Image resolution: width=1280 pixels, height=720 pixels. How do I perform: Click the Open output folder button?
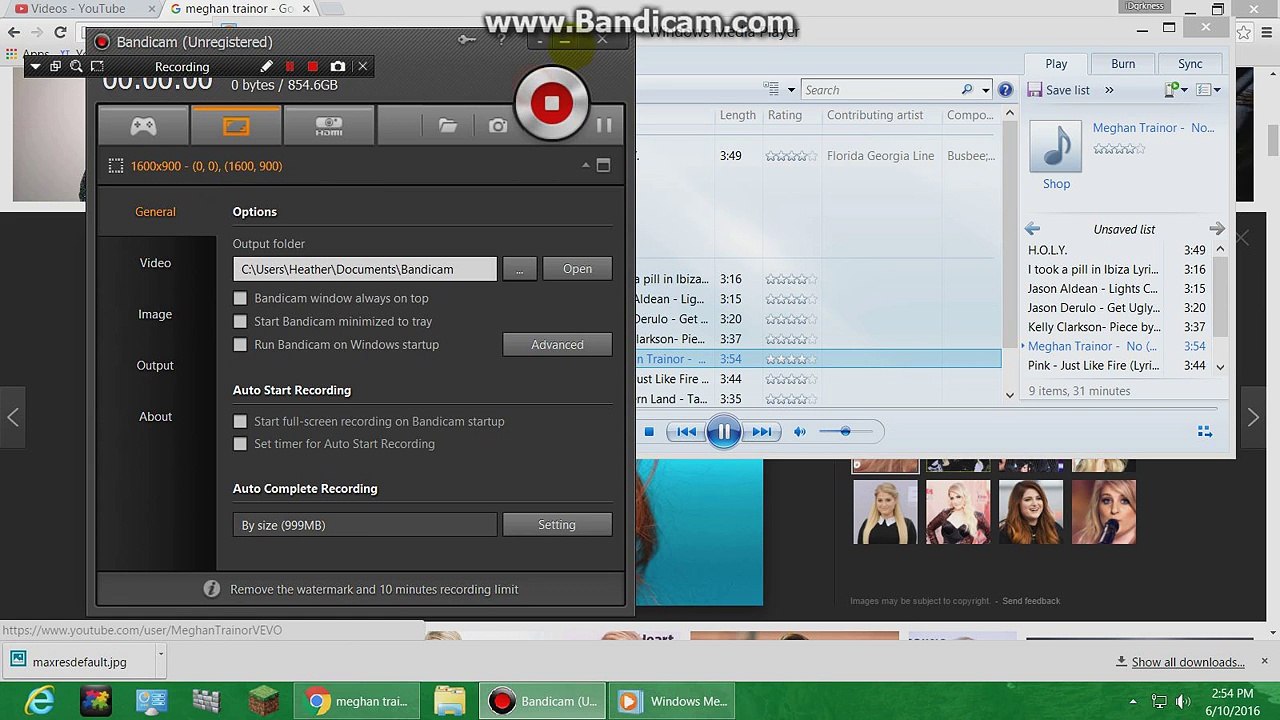point(577,269)
